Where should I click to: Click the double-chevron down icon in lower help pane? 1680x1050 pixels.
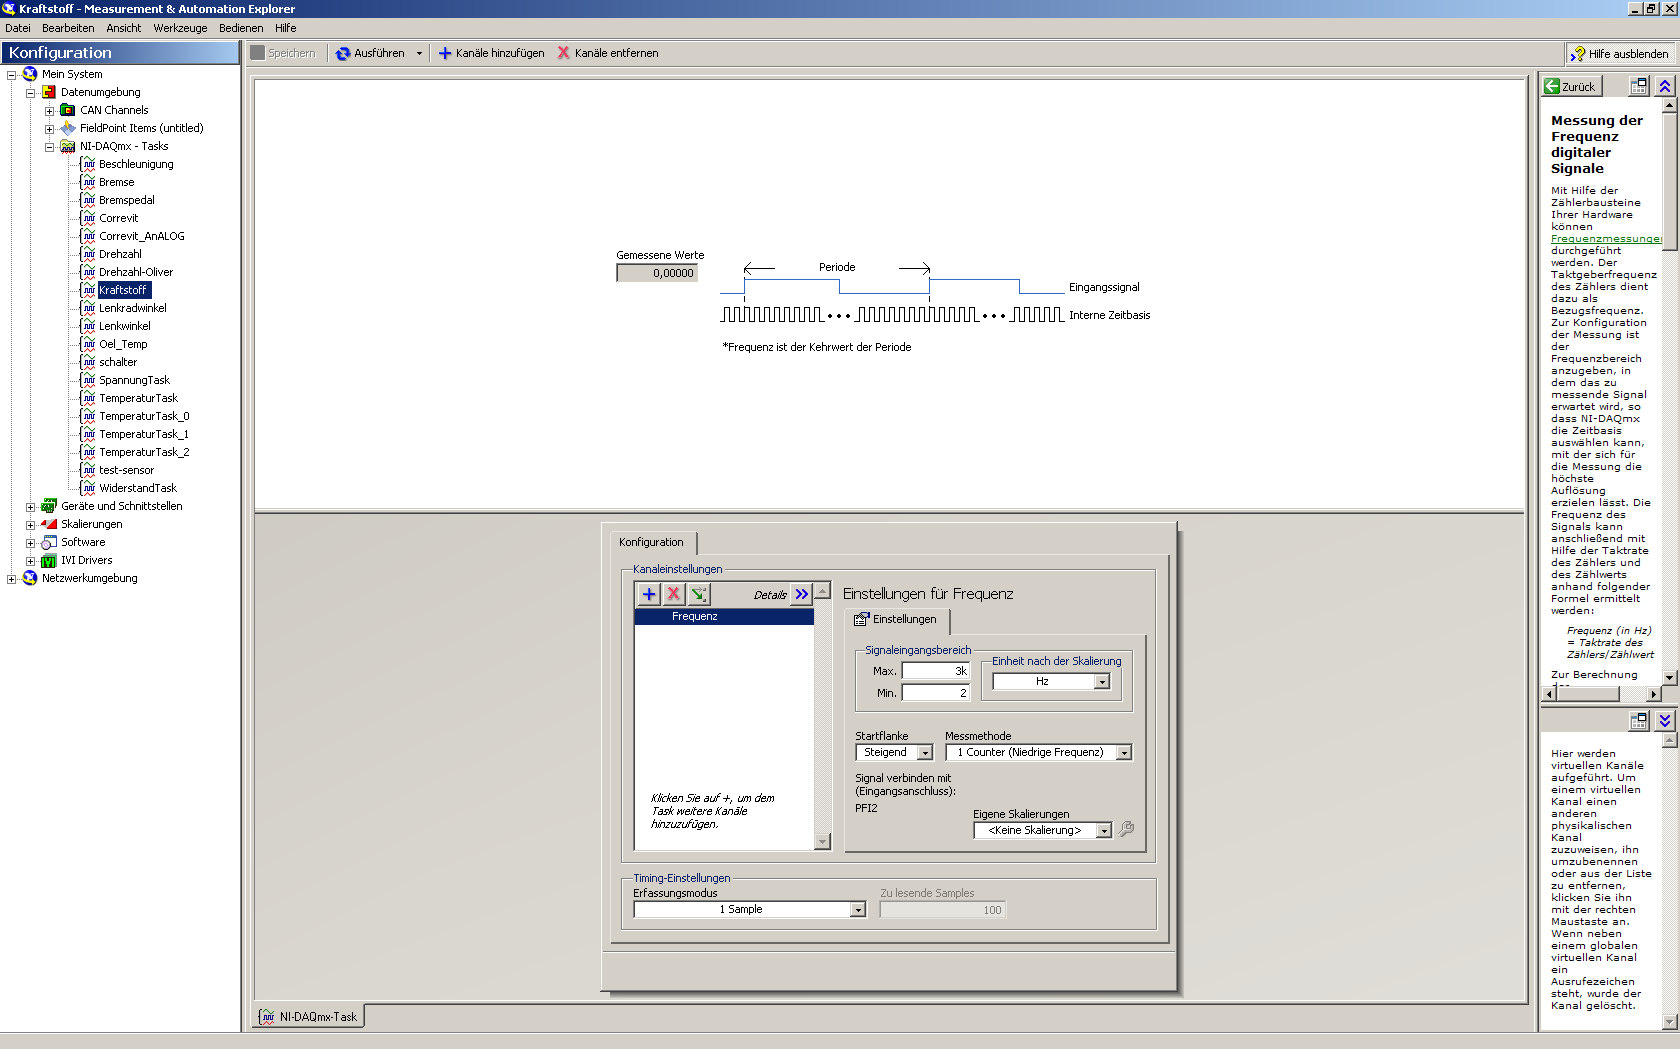pyautogui.click(x=1665, y=720)
